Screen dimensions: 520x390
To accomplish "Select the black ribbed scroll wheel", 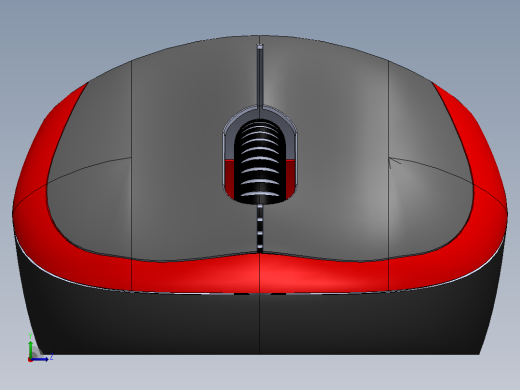I will (260, 162).
